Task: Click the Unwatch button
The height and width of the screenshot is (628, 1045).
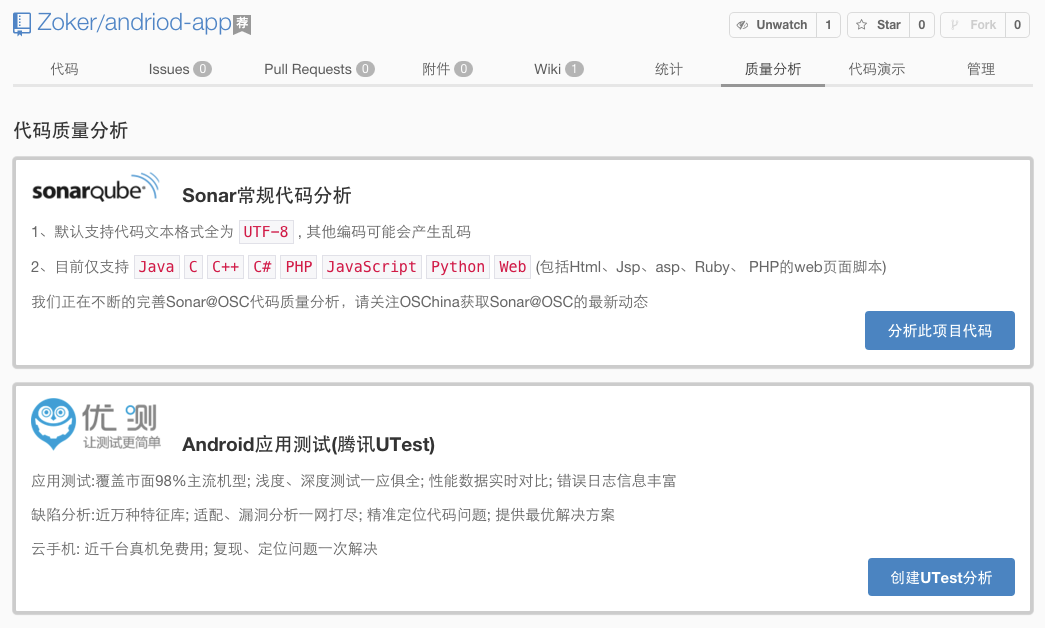Action: [773, 25]
